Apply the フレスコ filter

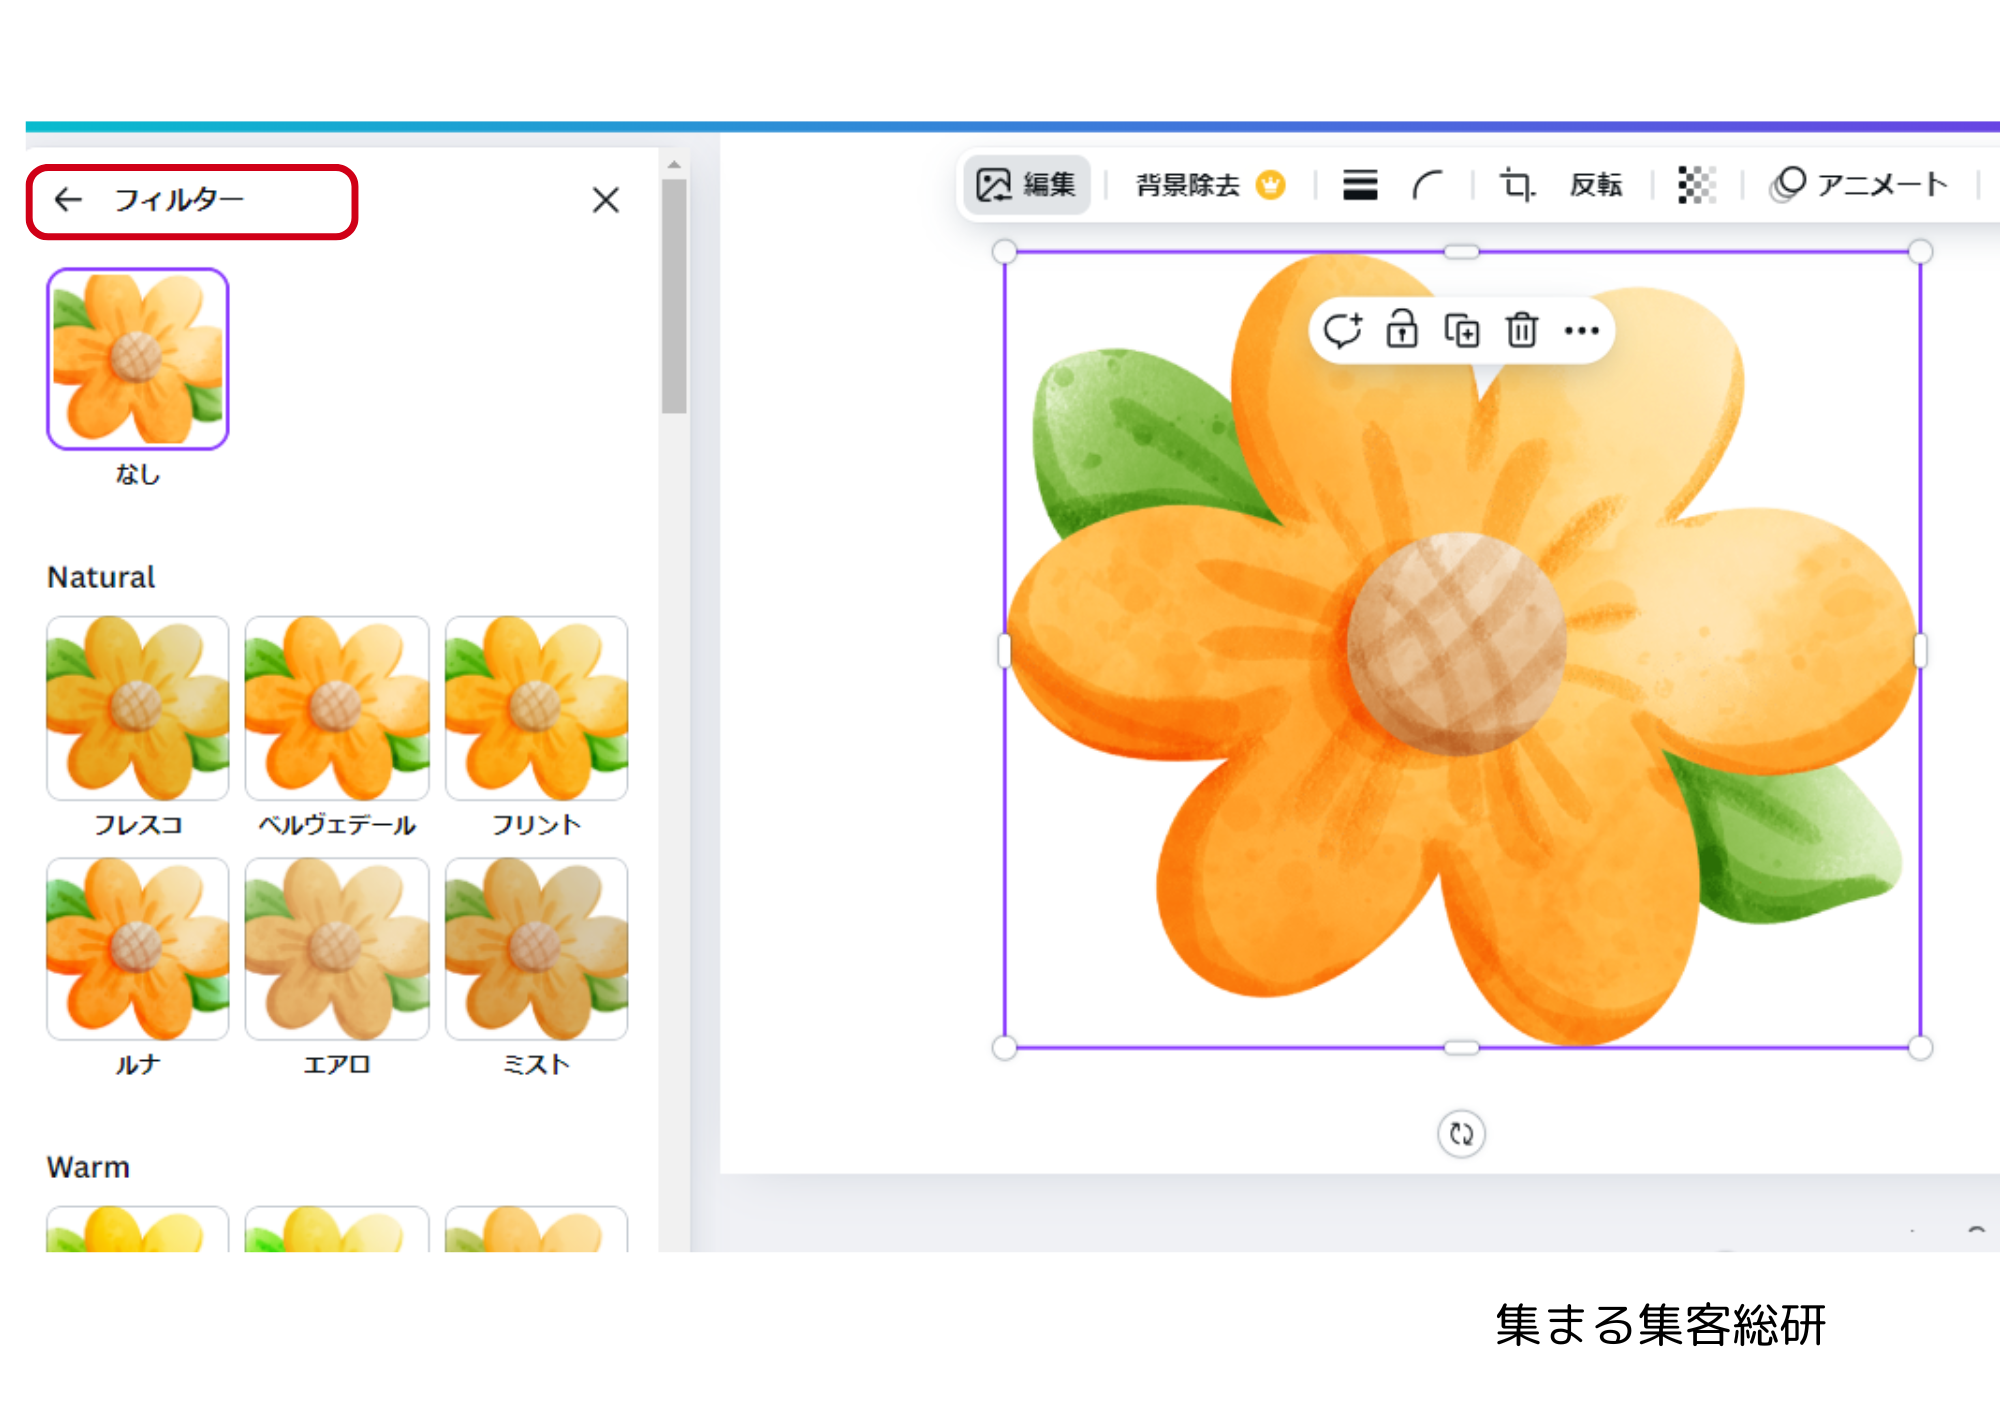pyautogui.click(x=138, y=708)
